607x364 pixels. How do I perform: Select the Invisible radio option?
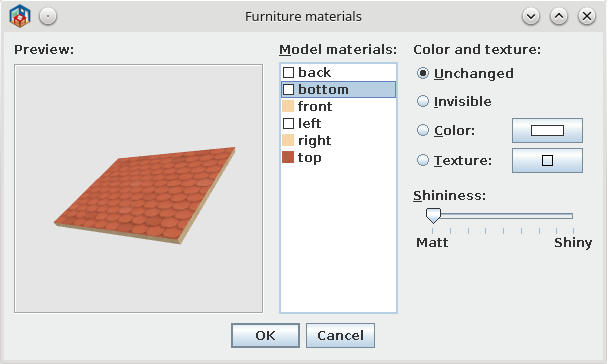(423, 101)
